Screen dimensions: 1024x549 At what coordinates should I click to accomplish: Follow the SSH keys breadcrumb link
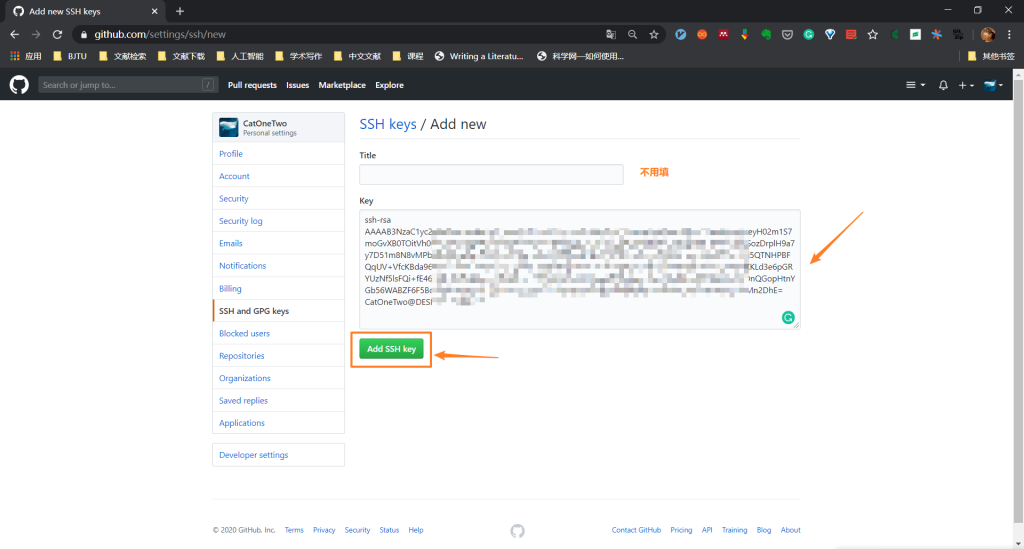tap(388, 124)
